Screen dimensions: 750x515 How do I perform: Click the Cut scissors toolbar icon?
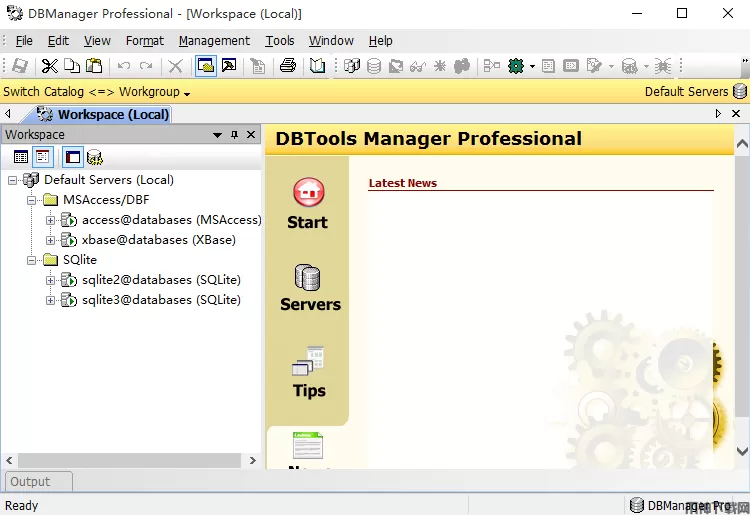pyautogui.click(x=49, y=66)
